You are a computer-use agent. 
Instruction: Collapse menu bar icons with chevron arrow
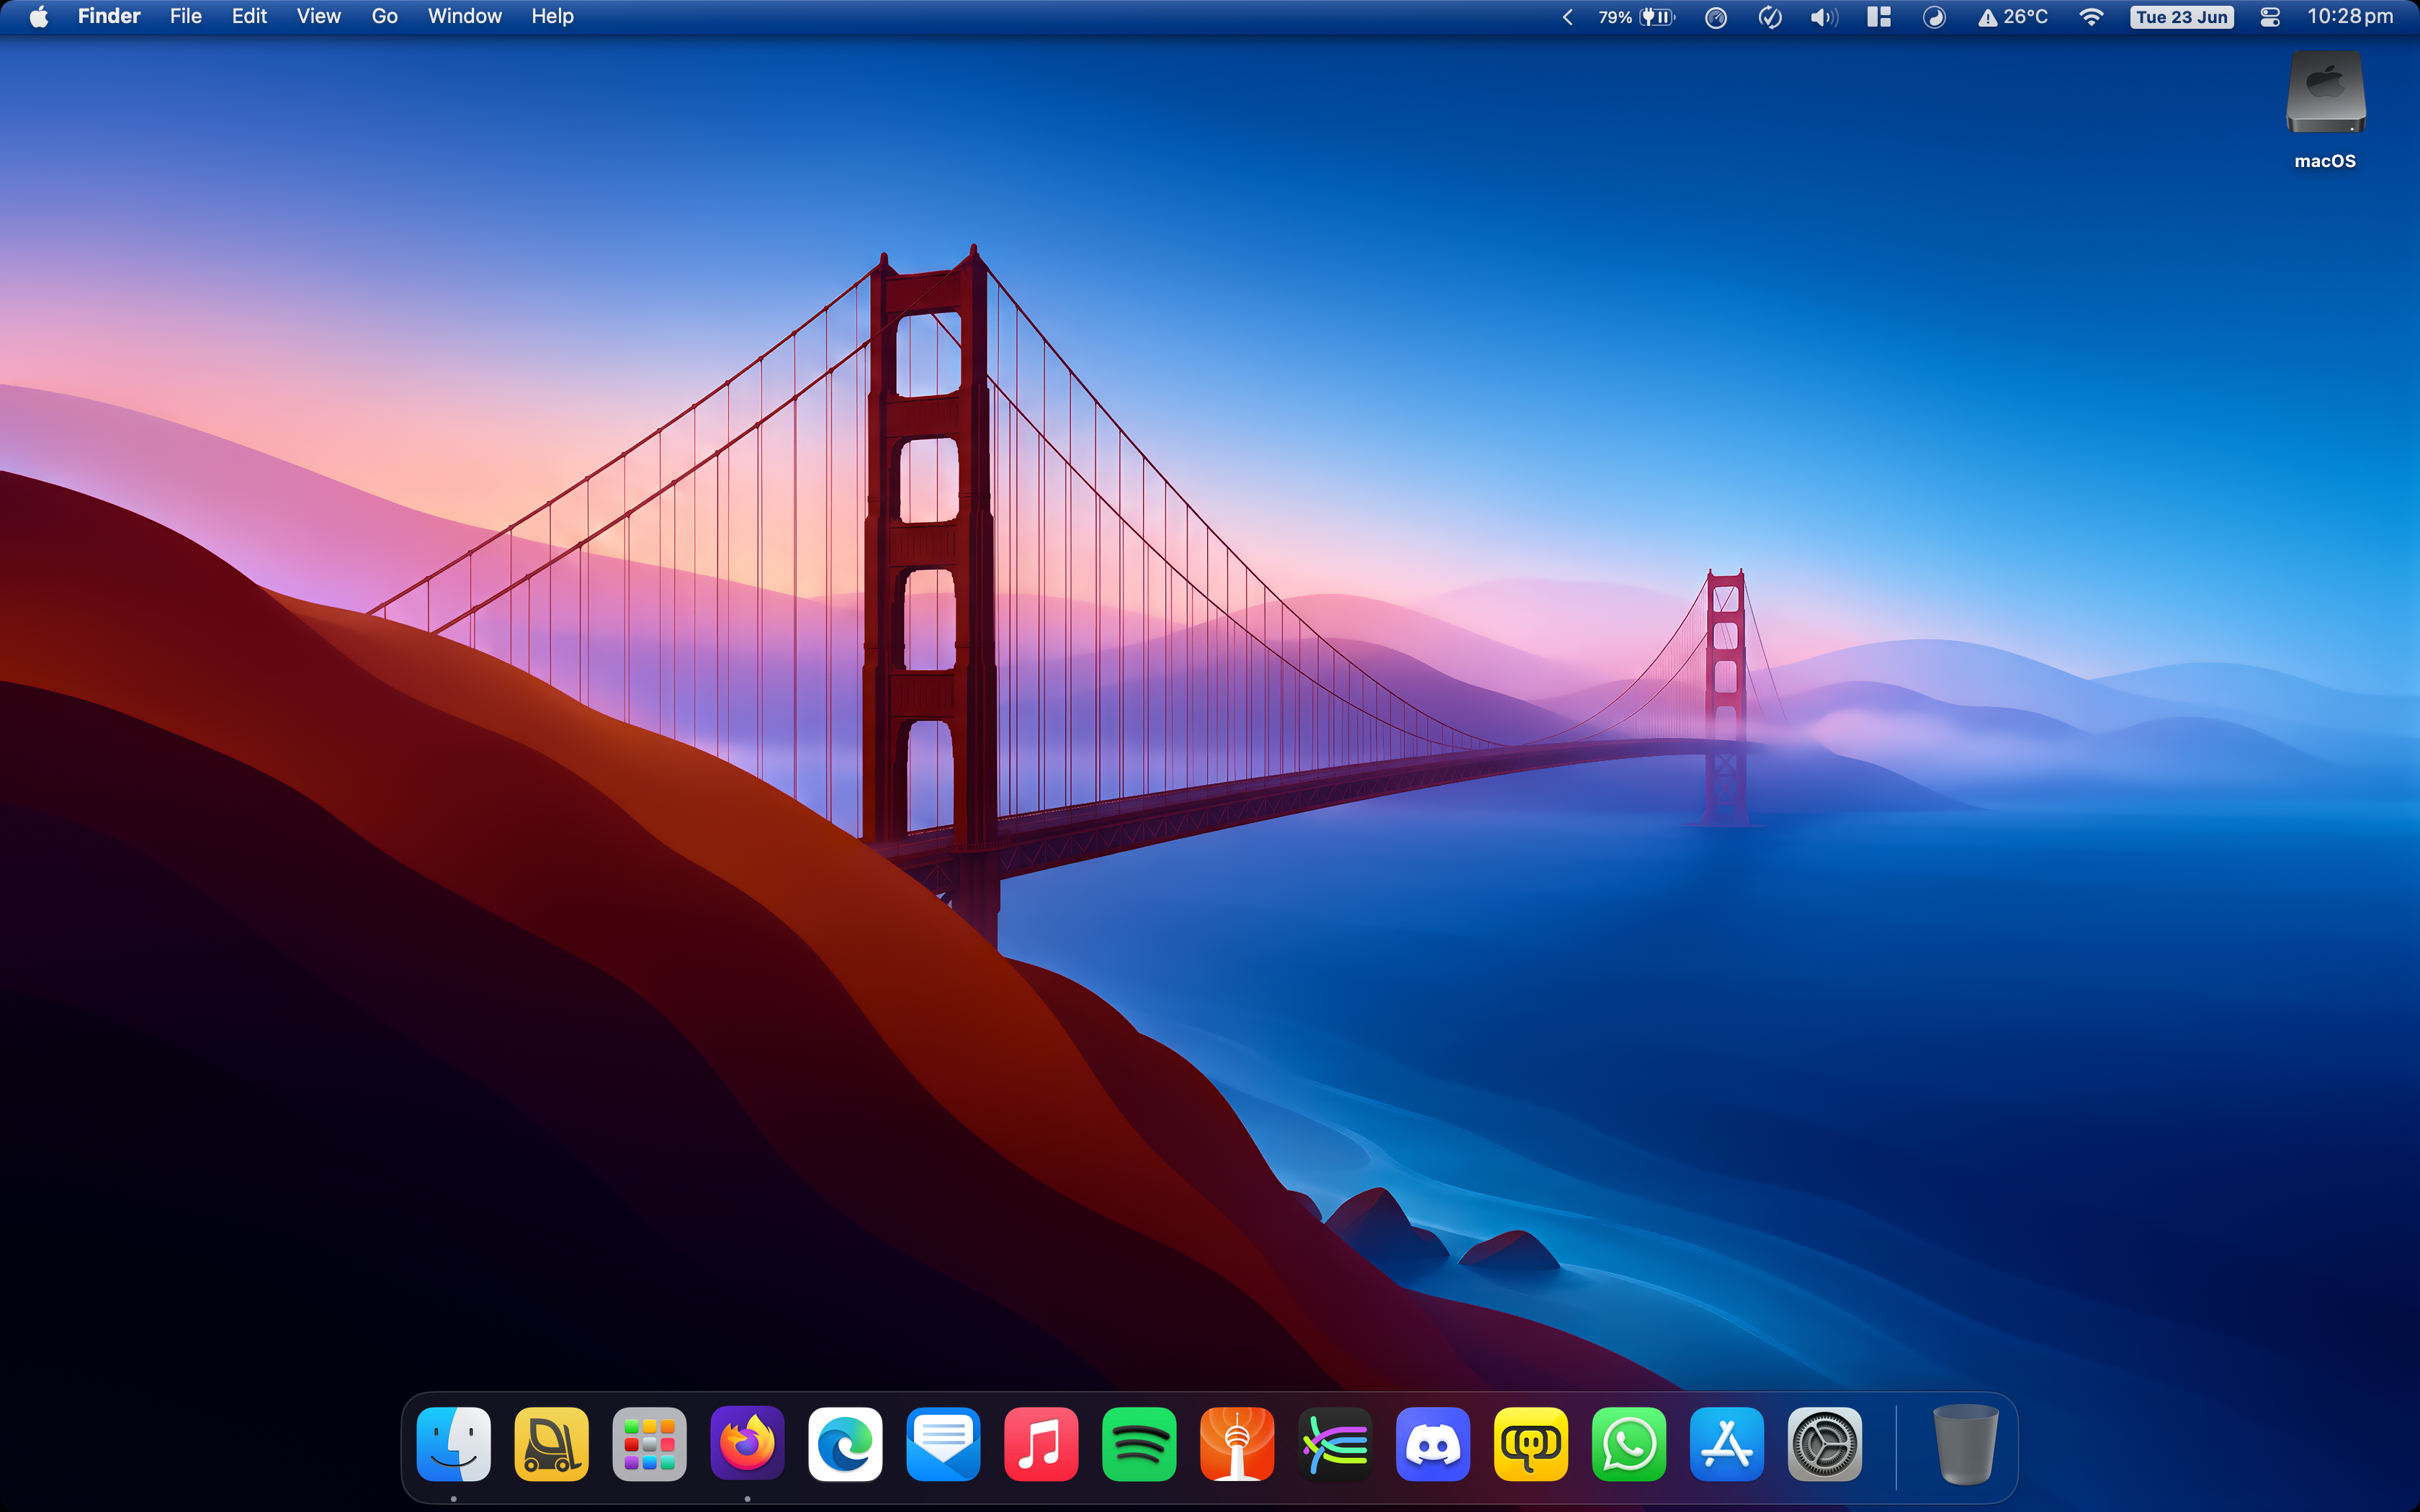pyautogui.click(x=1567, y=17)
